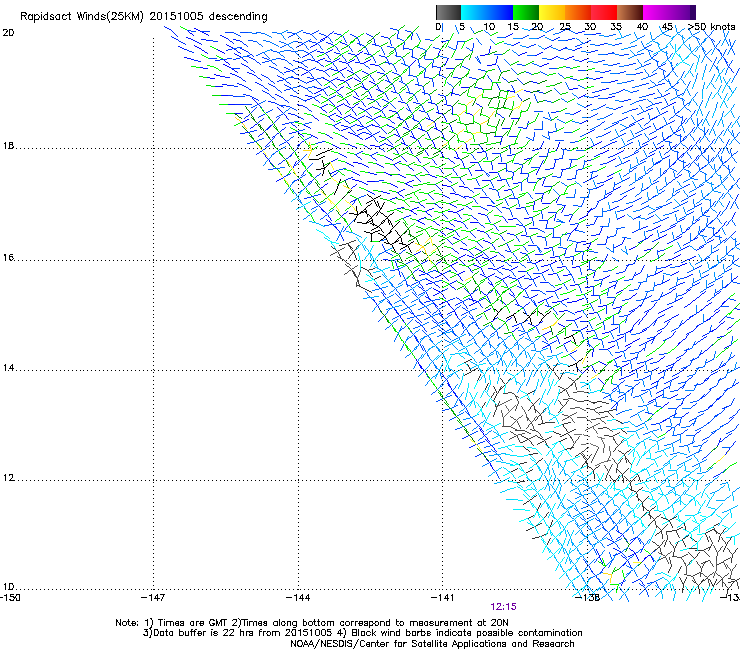The width and height of the screenshot is (740, 650).
Task: Click the brown 35-40 knots legend segment
Action: (x=630, y=12)
